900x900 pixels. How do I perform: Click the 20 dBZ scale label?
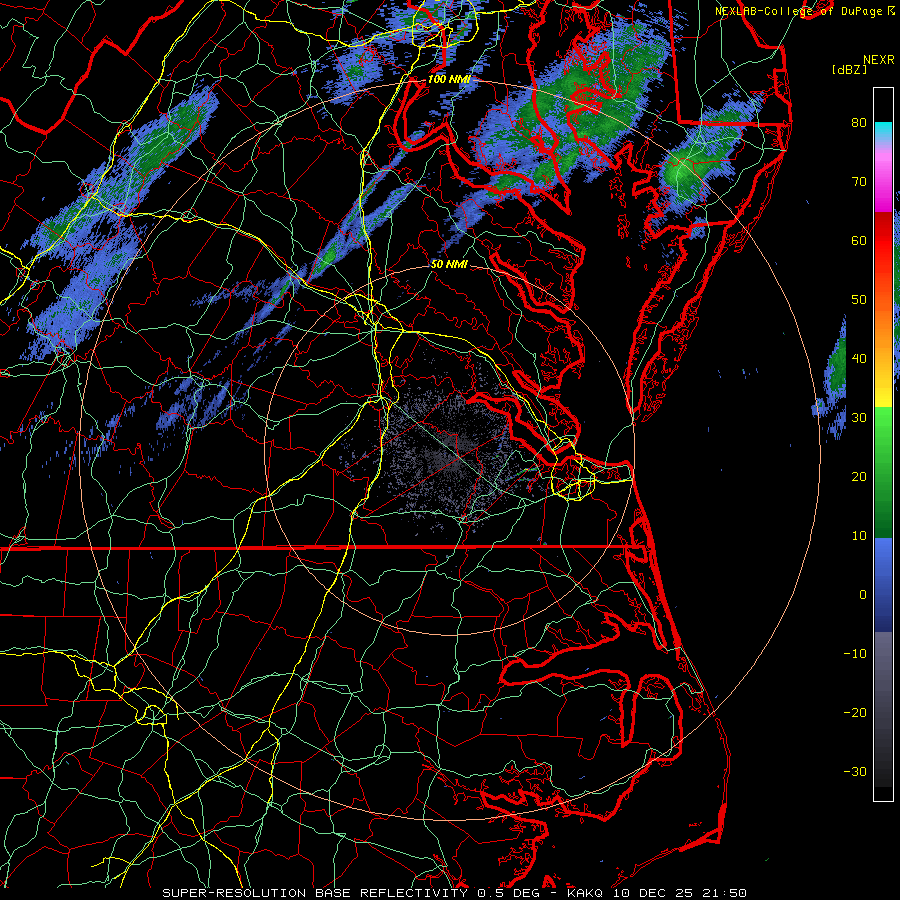(859, 476)
